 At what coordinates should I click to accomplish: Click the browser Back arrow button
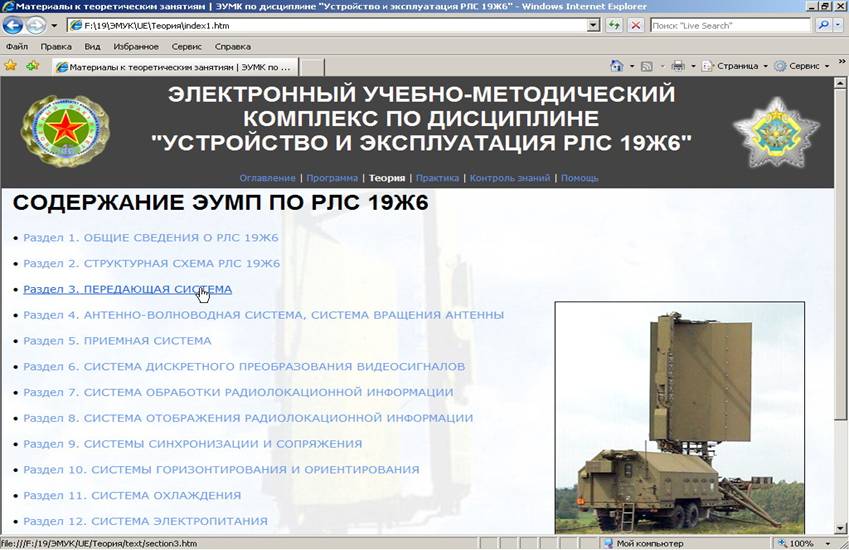[14, 25]
